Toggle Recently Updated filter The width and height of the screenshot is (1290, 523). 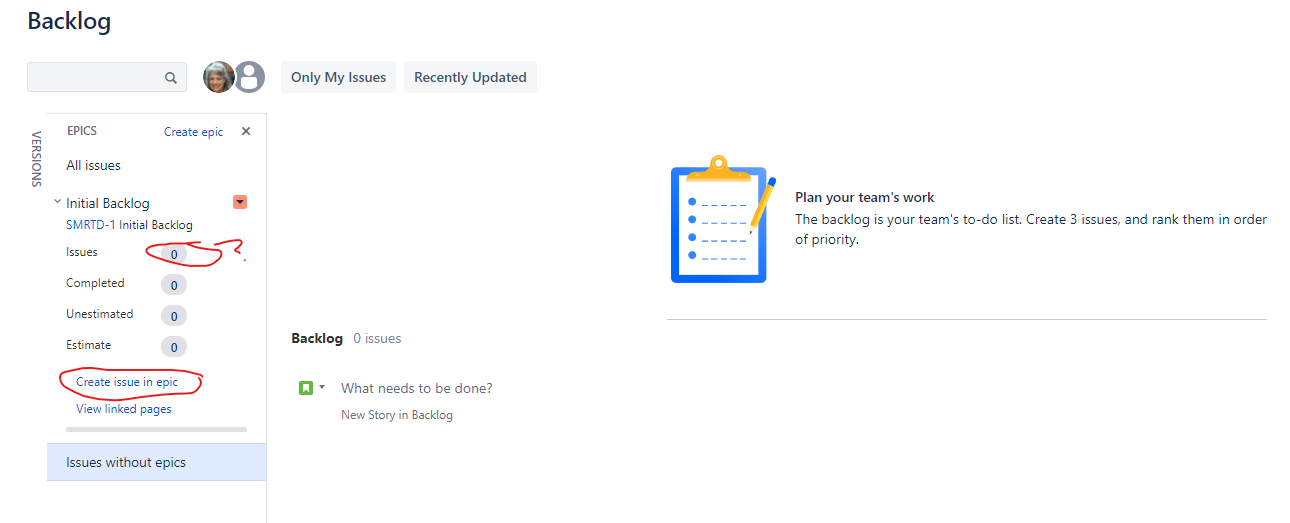pyautogui.click(x=470, y=77)
